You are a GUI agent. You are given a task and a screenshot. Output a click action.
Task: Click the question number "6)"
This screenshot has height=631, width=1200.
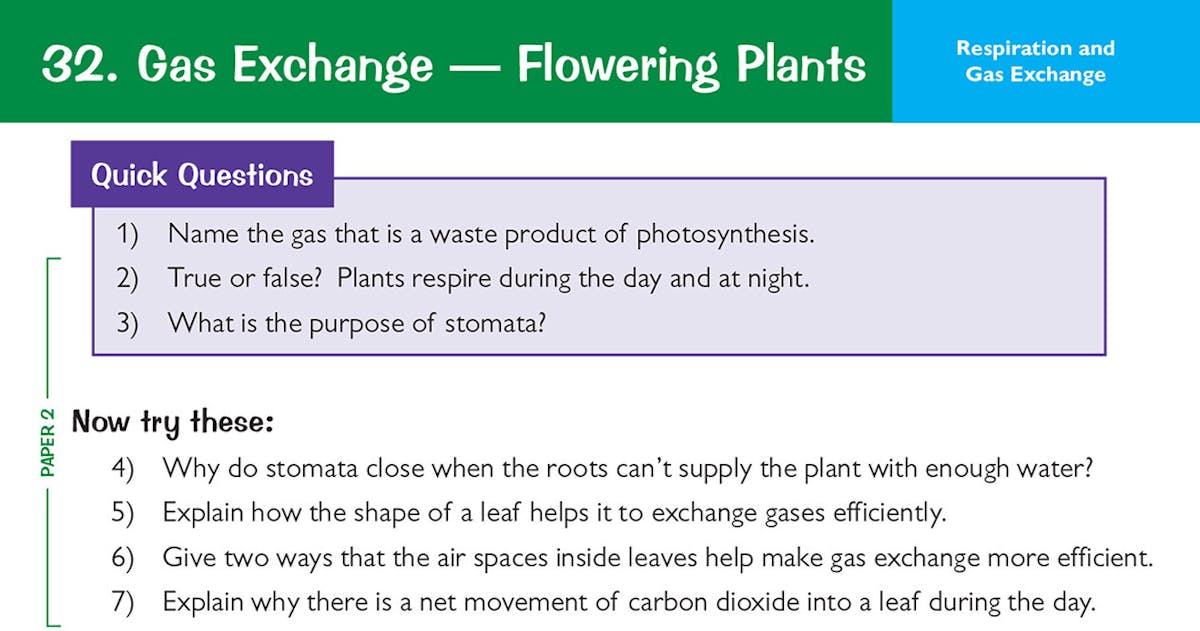(x=122, y=558)
